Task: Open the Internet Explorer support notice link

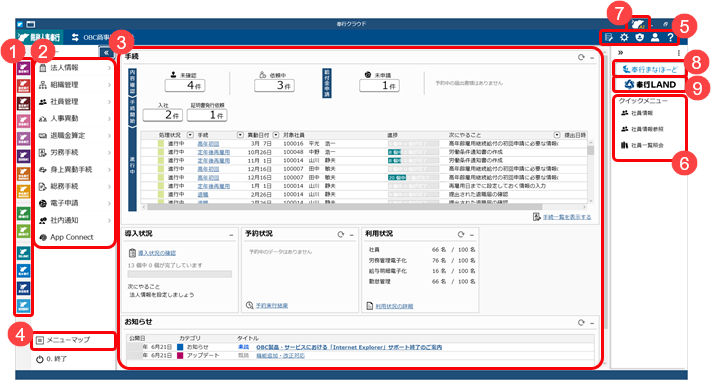Action: [349, 347]
